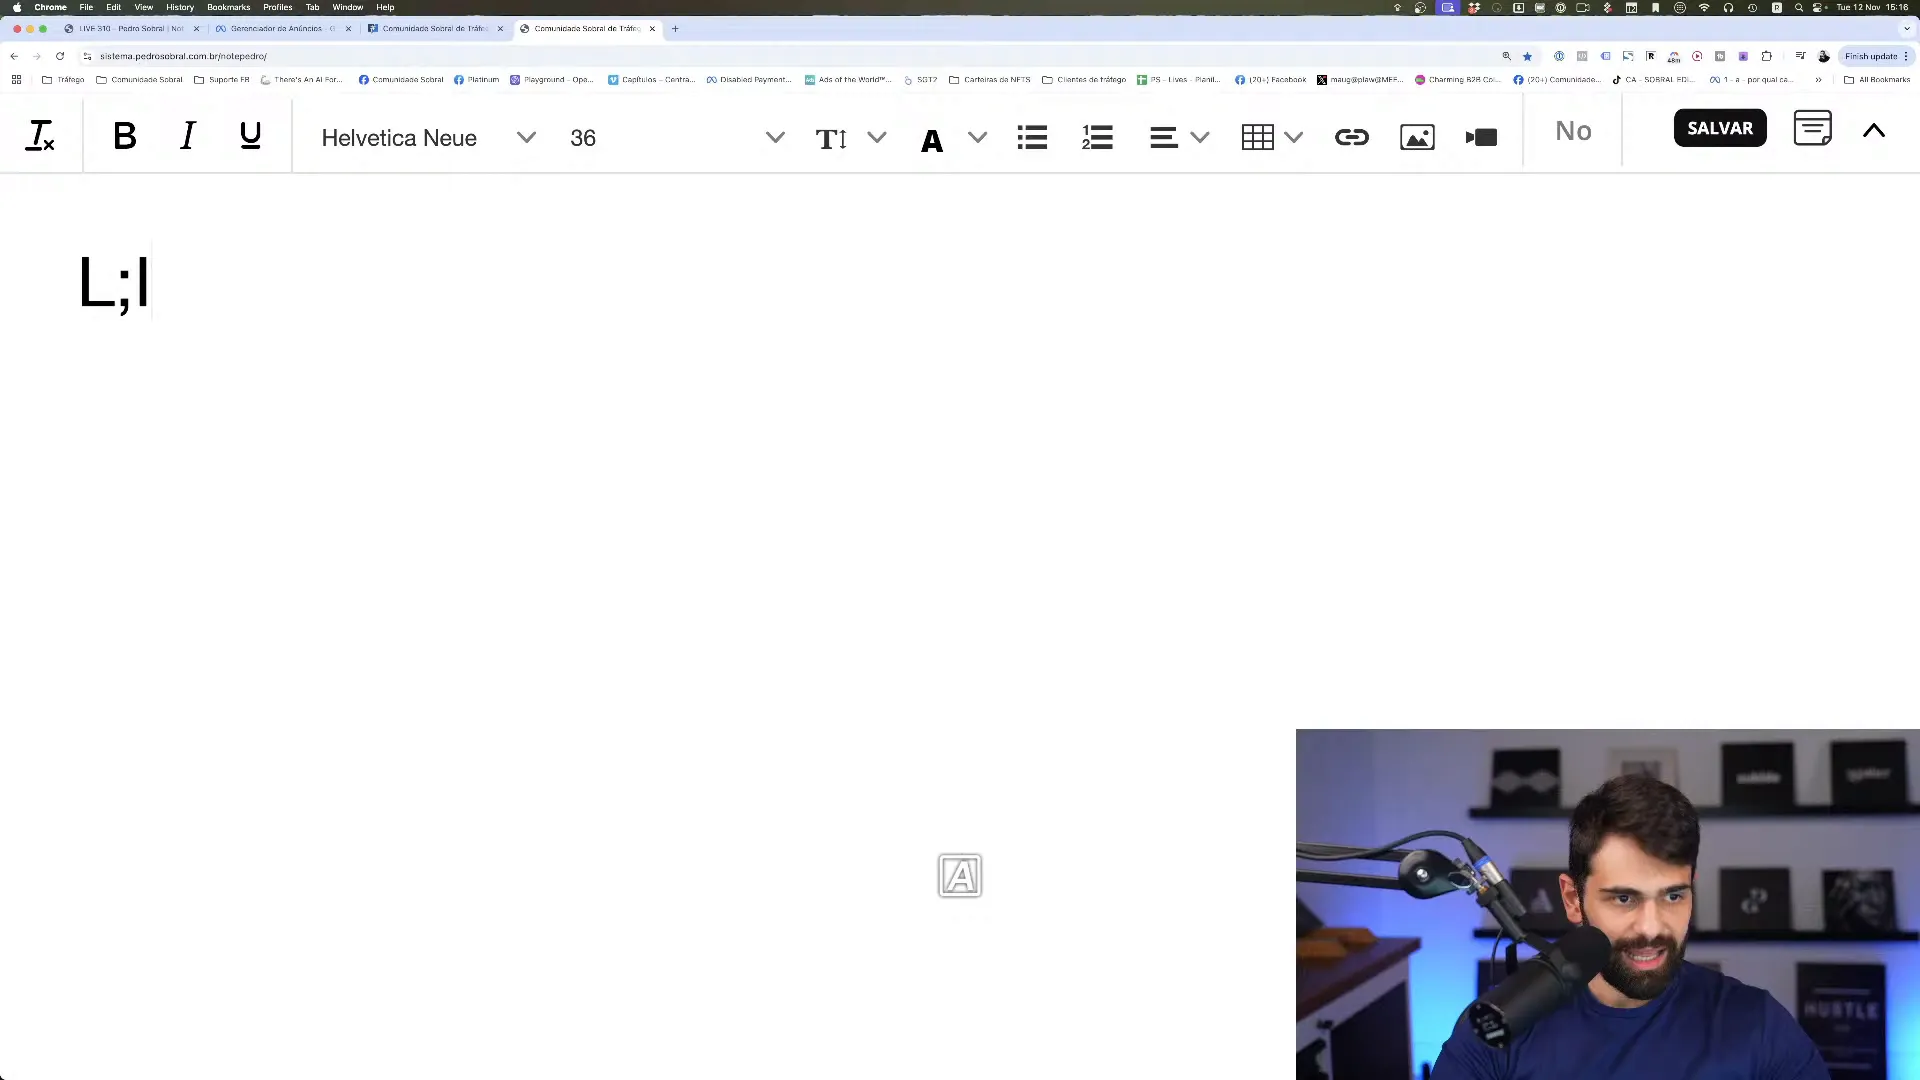The height and width of the screenshot is (1080, 1920).
Task: Expand the line height options chevron
Action: pos(877,137)
